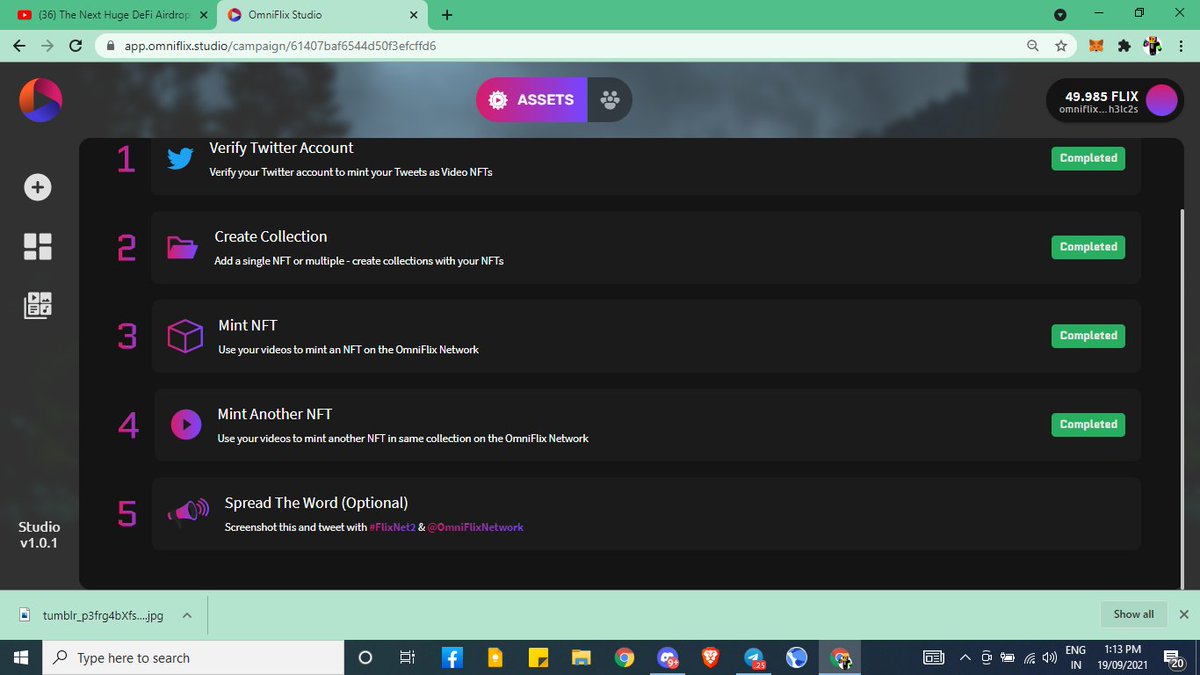The width and height of the screenshot is (1200, 675).
Task: Select the ASSETS tab button
Action: pyautogui.click(x=531, y=100)
